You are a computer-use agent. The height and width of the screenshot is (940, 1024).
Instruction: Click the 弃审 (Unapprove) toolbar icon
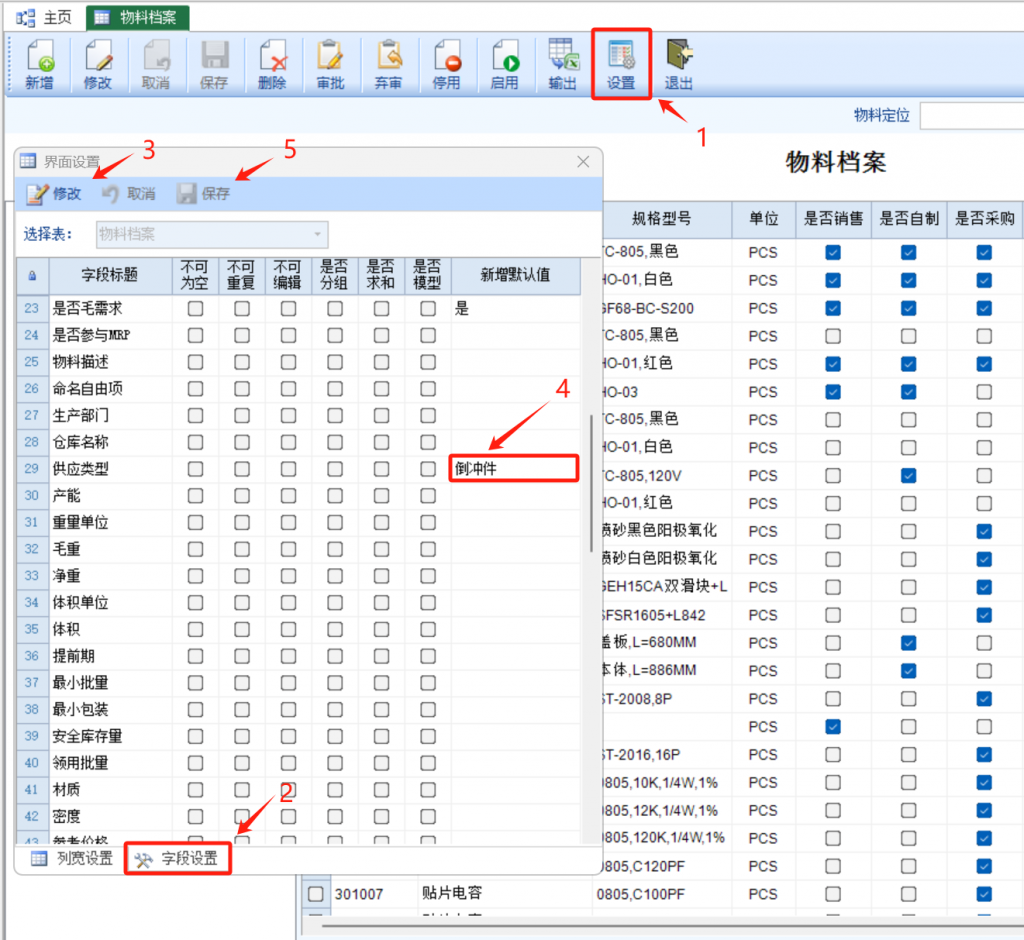(388, 64)
